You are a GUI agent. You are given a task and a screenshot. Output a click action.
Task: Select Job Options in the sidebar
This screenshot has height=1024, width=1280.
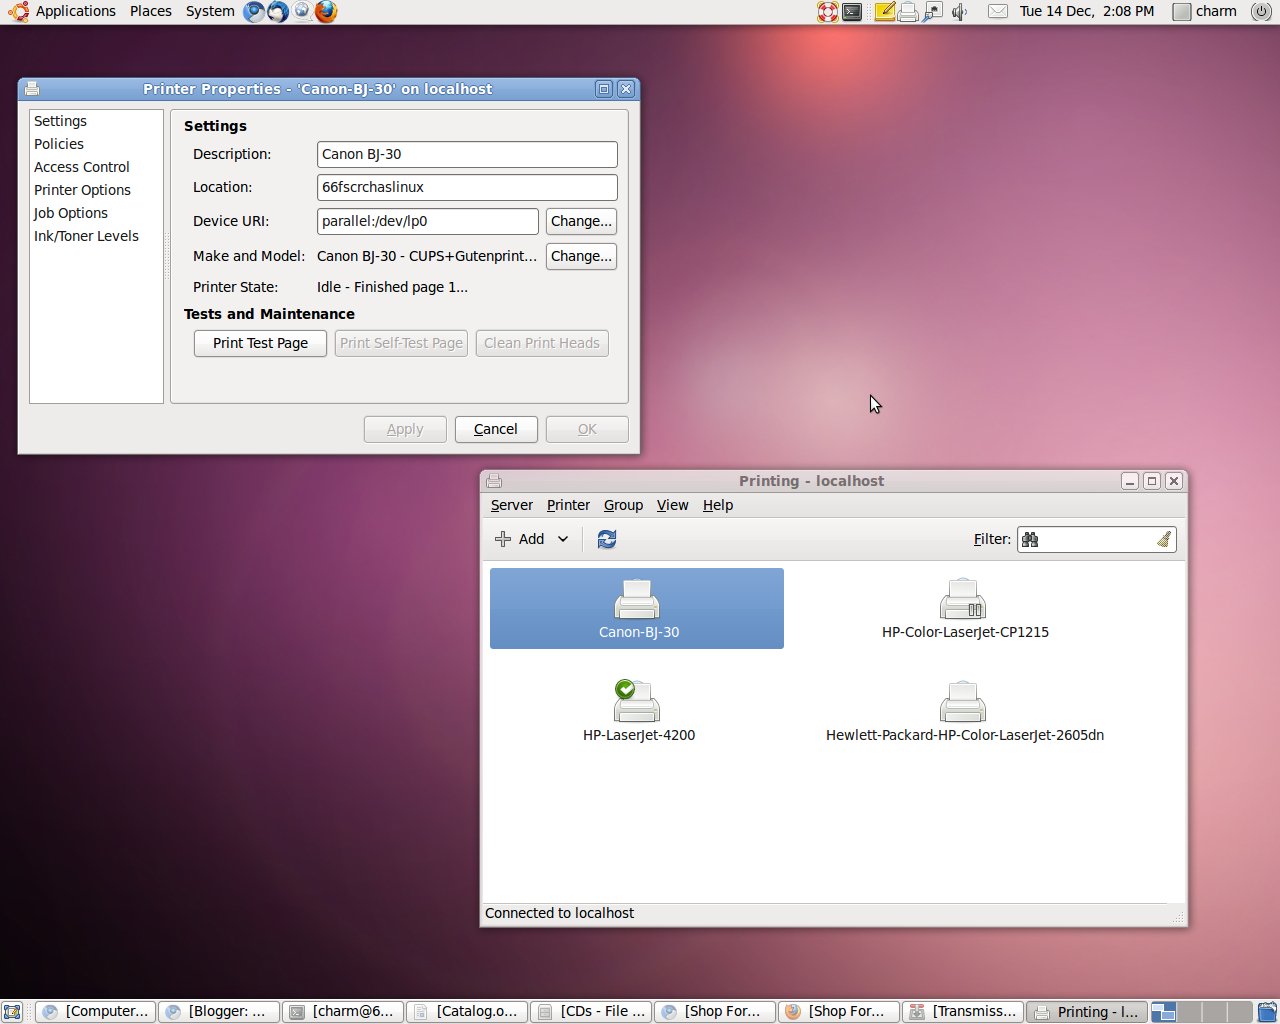(96, 213)
